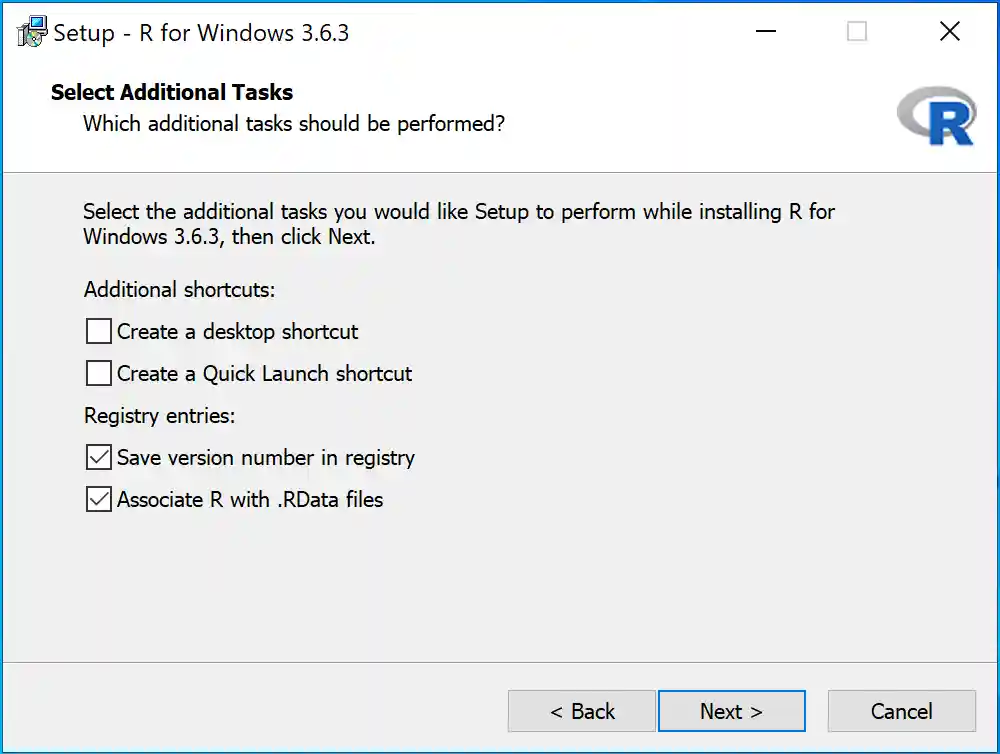Click the disabled maximize window button

pos(857,32)
